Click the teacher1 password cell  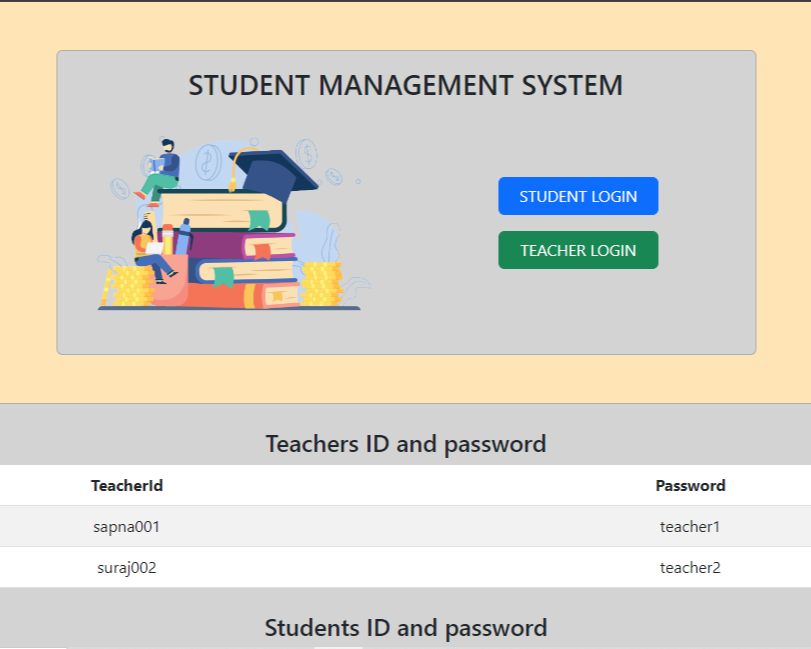pos(690,527)
